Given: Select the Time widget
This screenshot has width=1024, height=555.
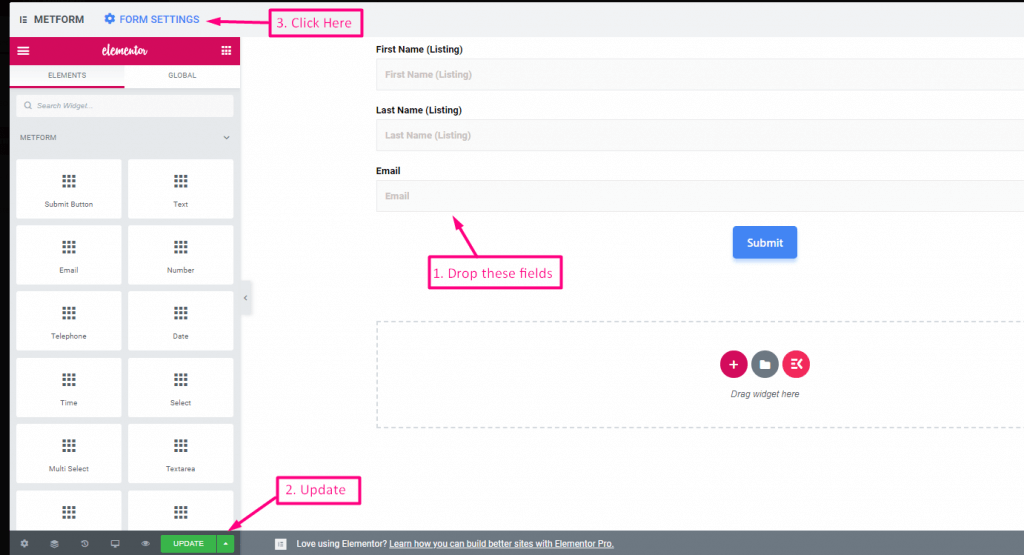Looking at the screenshot, I should click(x=69, y=388).
